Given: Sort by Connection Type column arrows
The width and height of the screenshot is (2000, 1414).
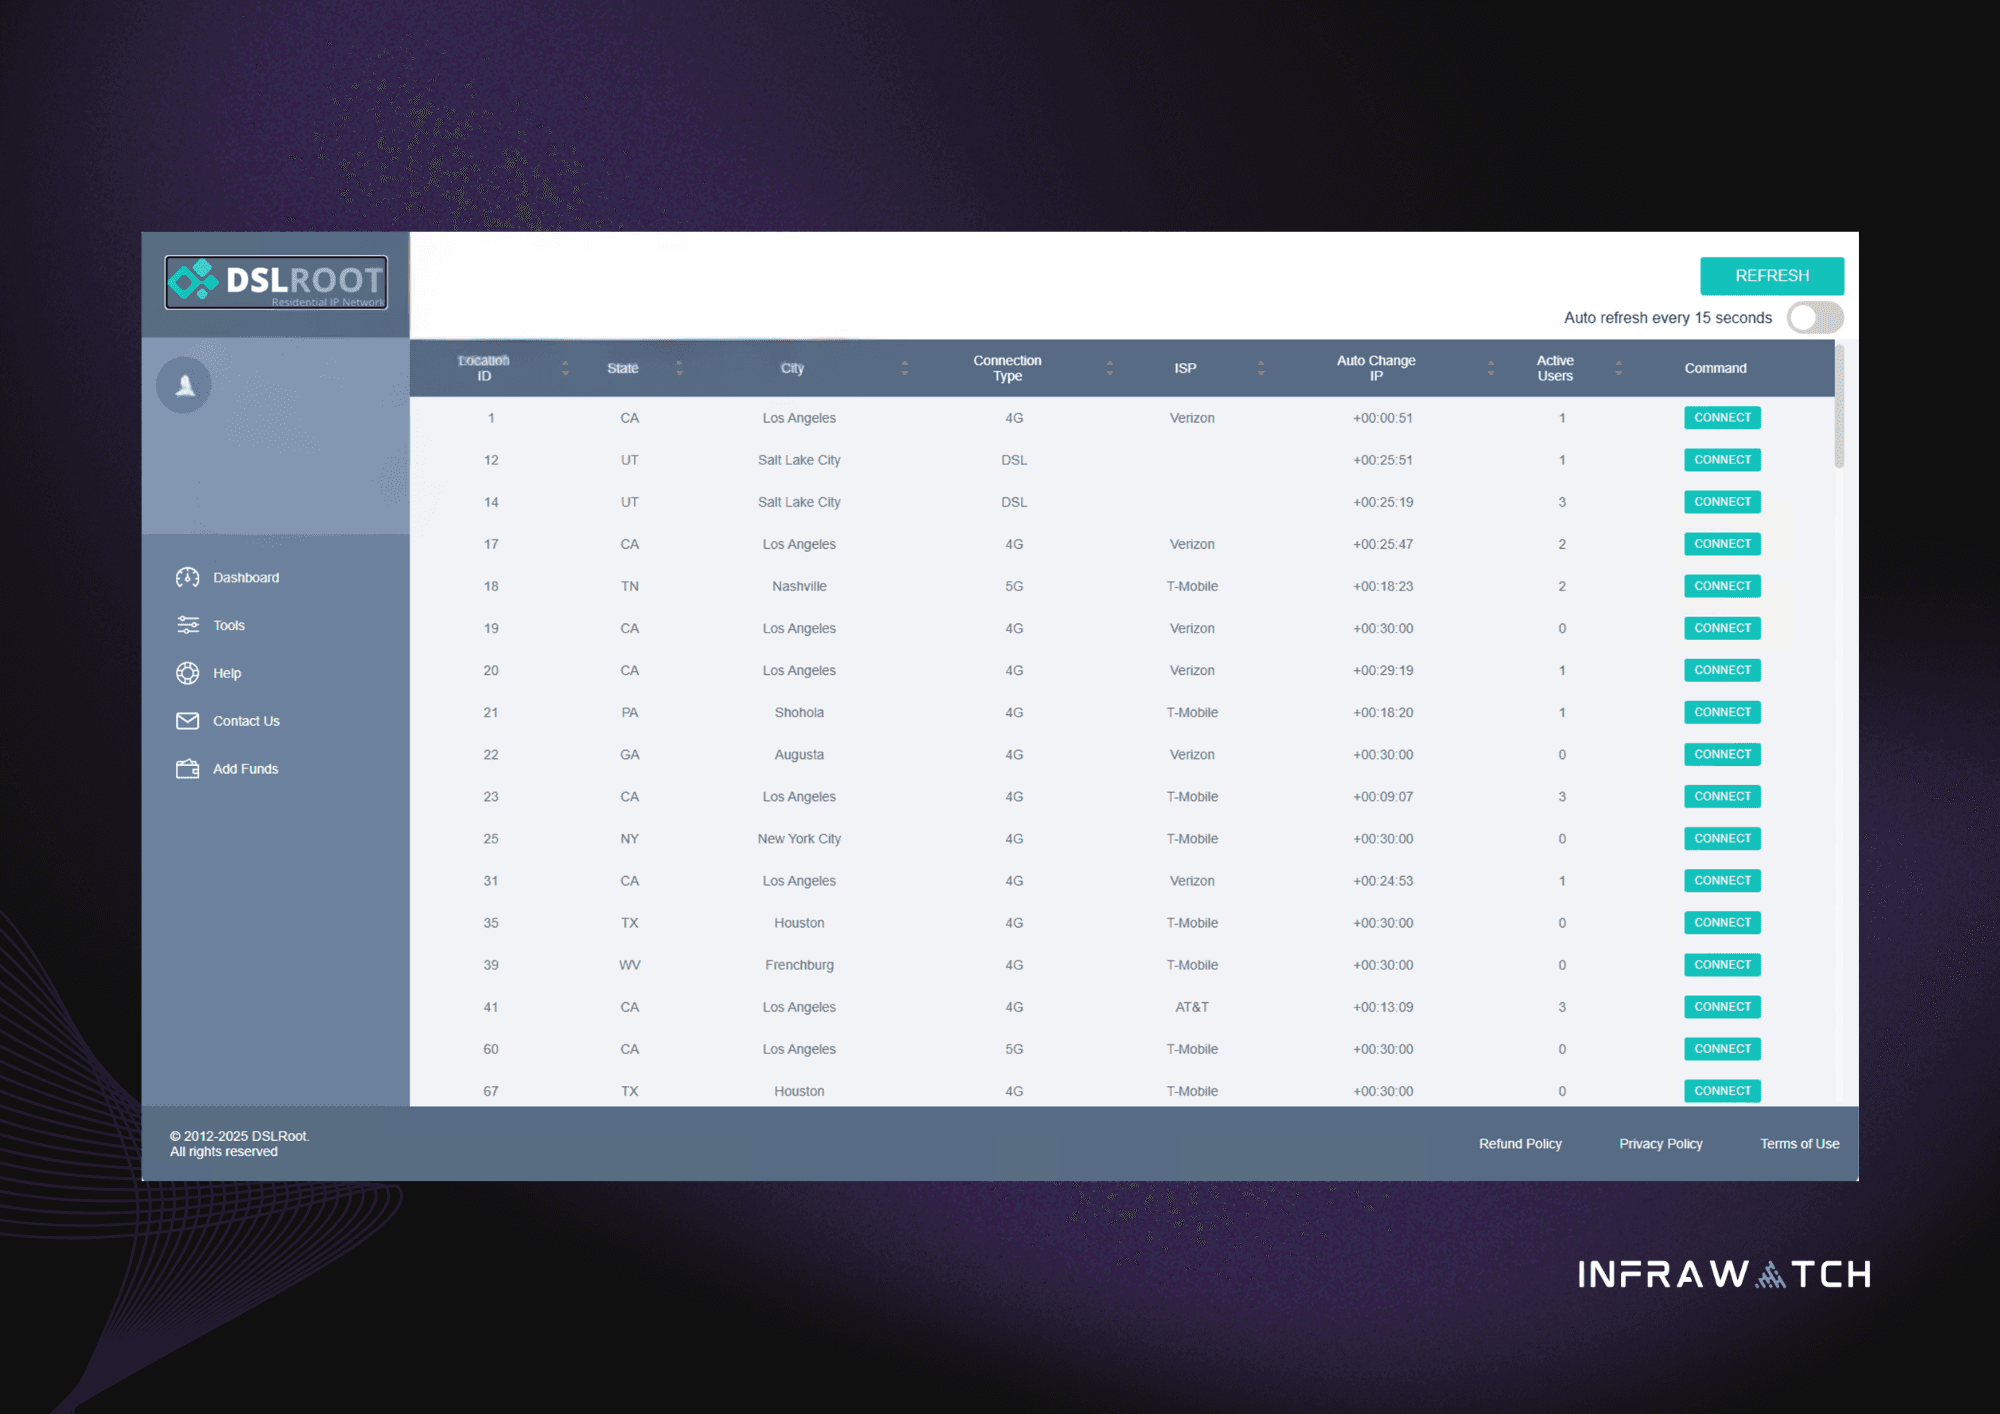Looking at the screenshot, I should point(1110,368).
